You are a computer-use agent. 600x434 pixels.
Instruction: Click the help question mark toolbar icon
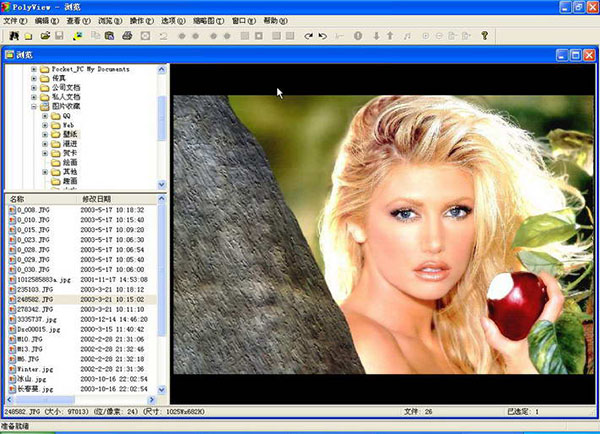click(485, 36)
